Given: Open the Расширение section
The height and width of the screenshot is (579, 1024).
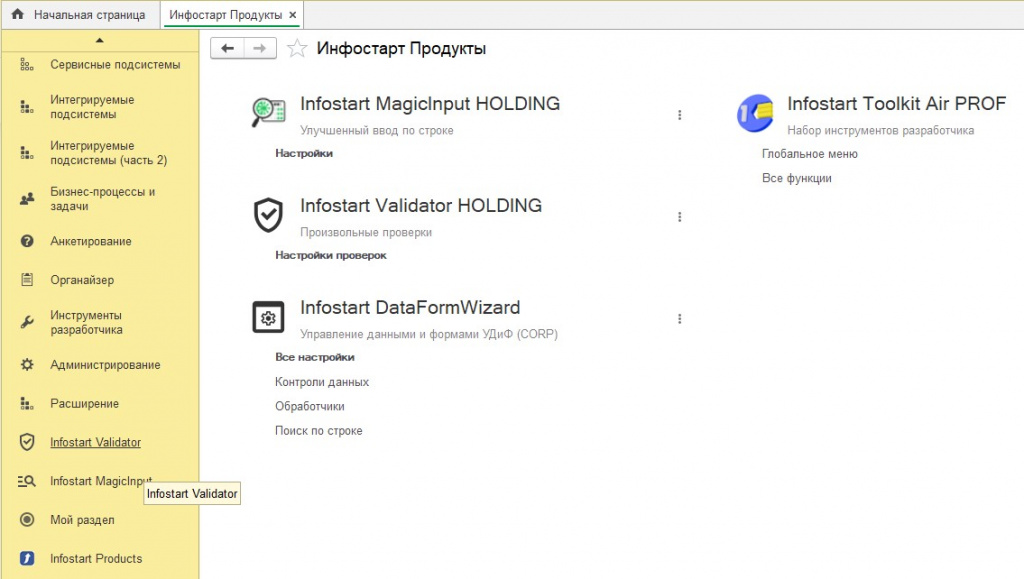Looking at the screenshot, I should [x=84, y=403].
